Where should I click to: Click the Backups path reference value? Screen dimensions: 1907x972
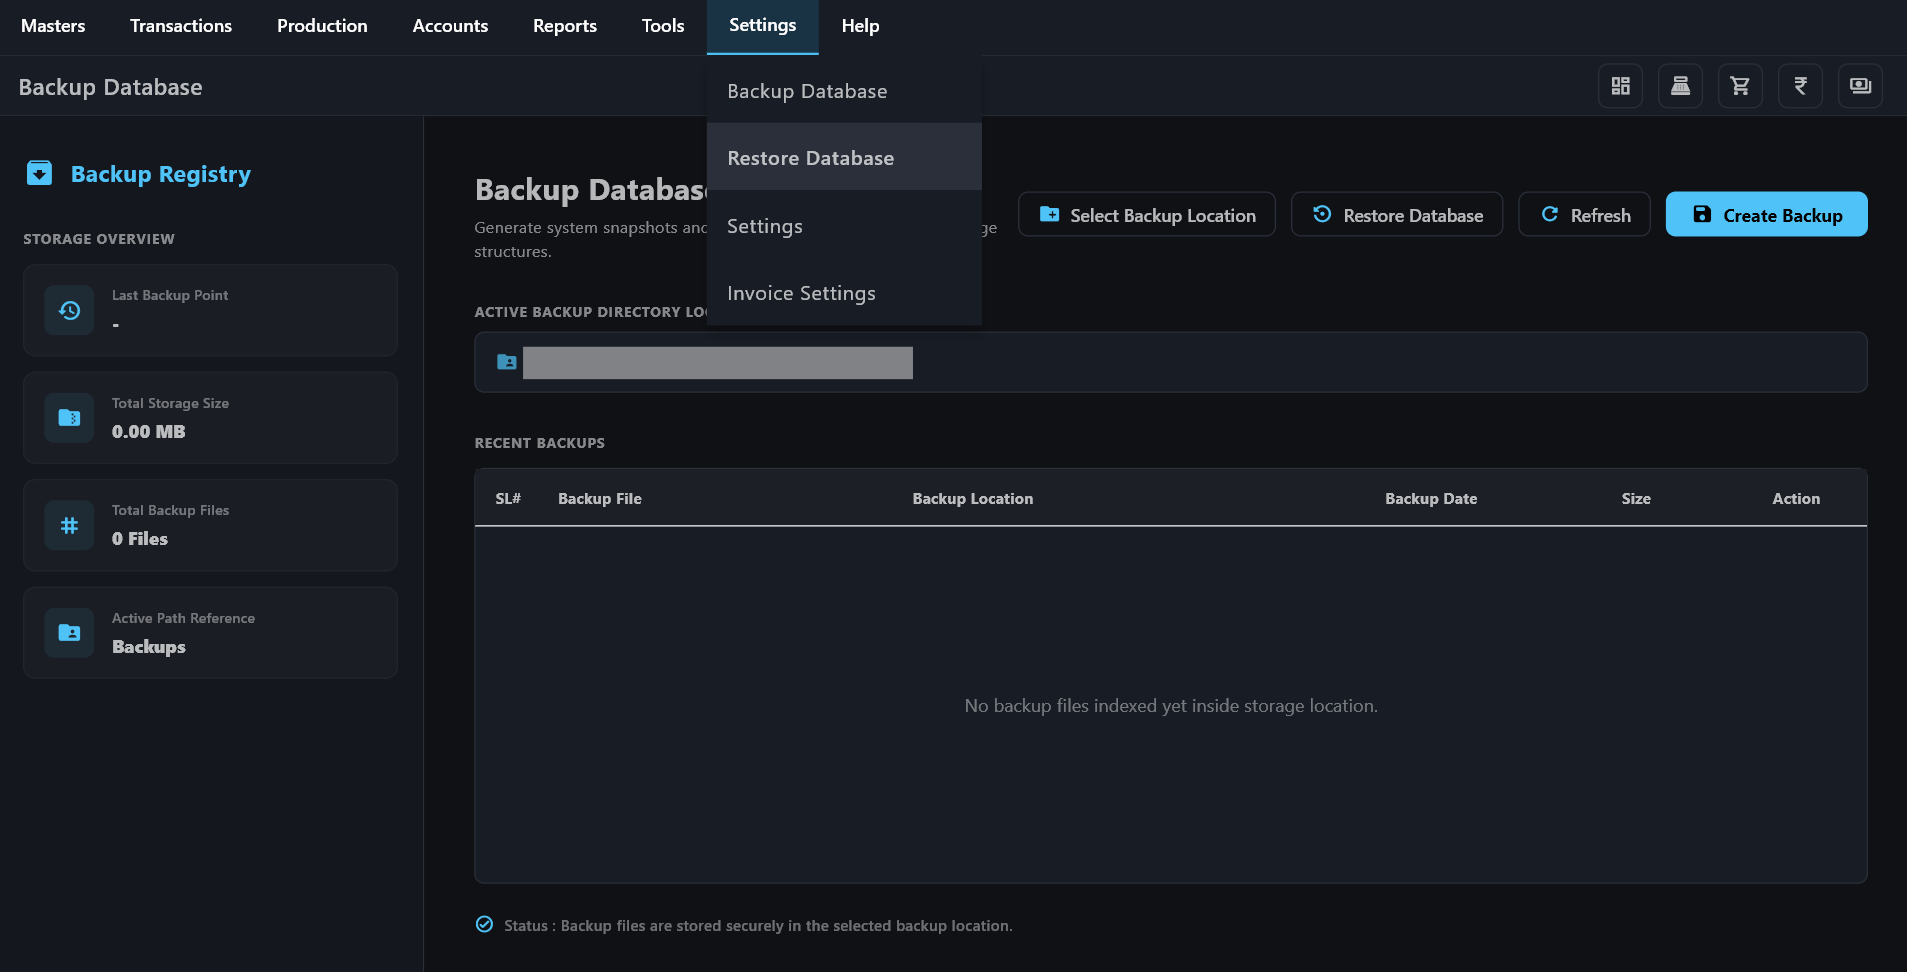(x=149, y=647)
